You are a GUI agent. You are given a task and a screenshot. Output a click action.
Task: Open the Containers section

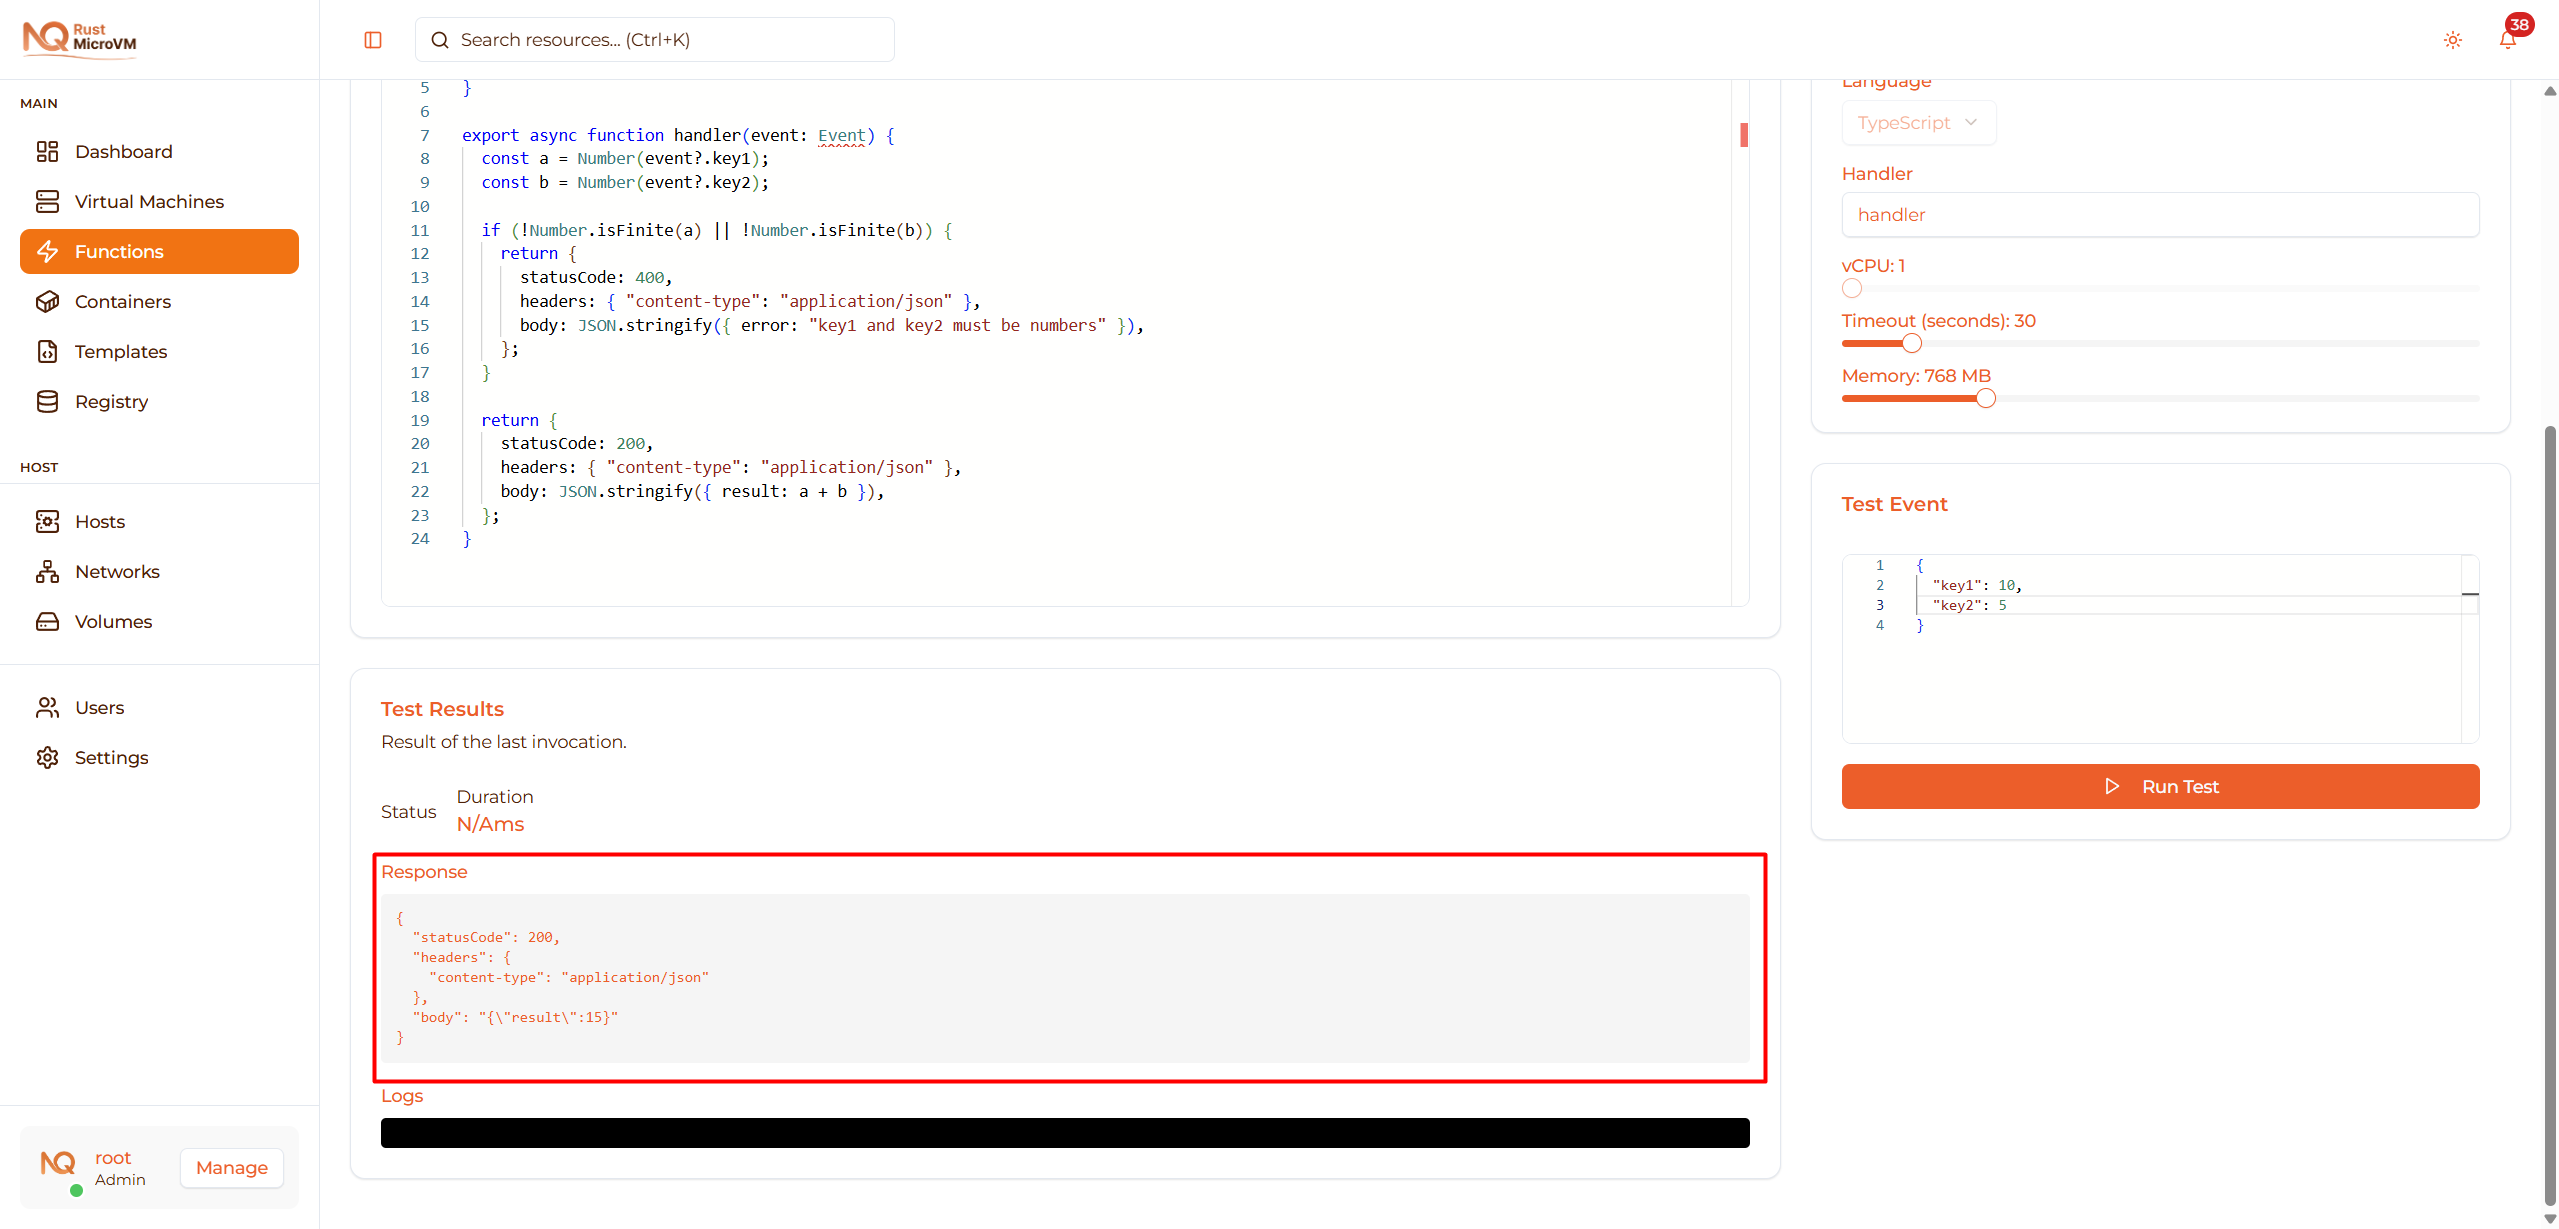(x=122, y=301)
